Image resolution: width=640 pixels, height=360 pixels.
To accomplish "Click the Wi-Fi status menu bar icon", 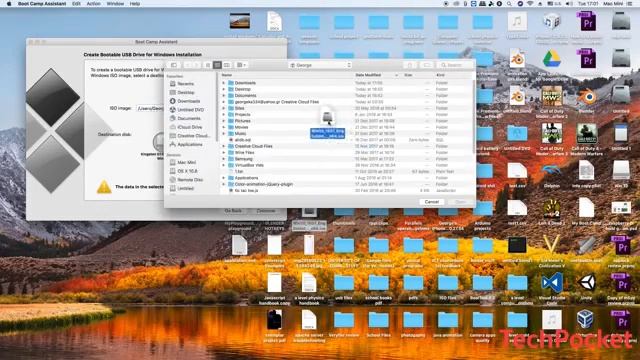I will tap(530, 4).
